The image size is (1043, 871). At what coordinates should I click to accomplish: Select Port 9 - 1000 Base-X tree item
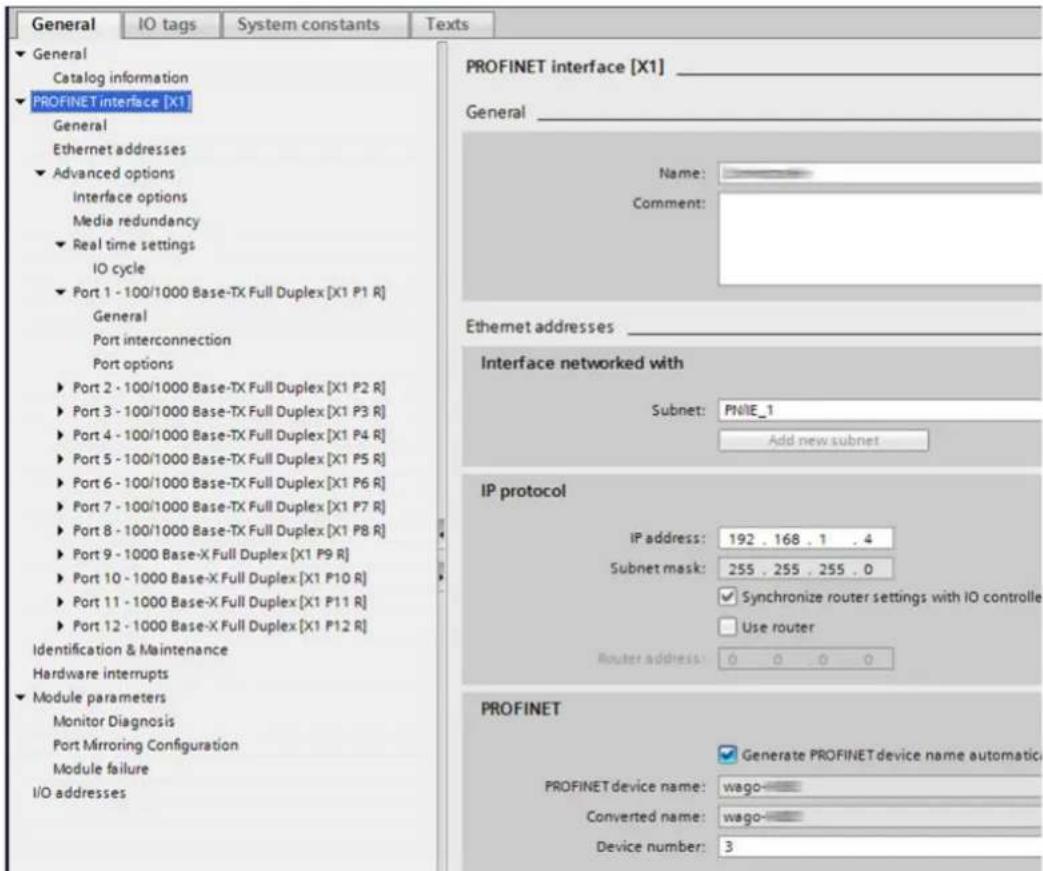tap(210, 554)
